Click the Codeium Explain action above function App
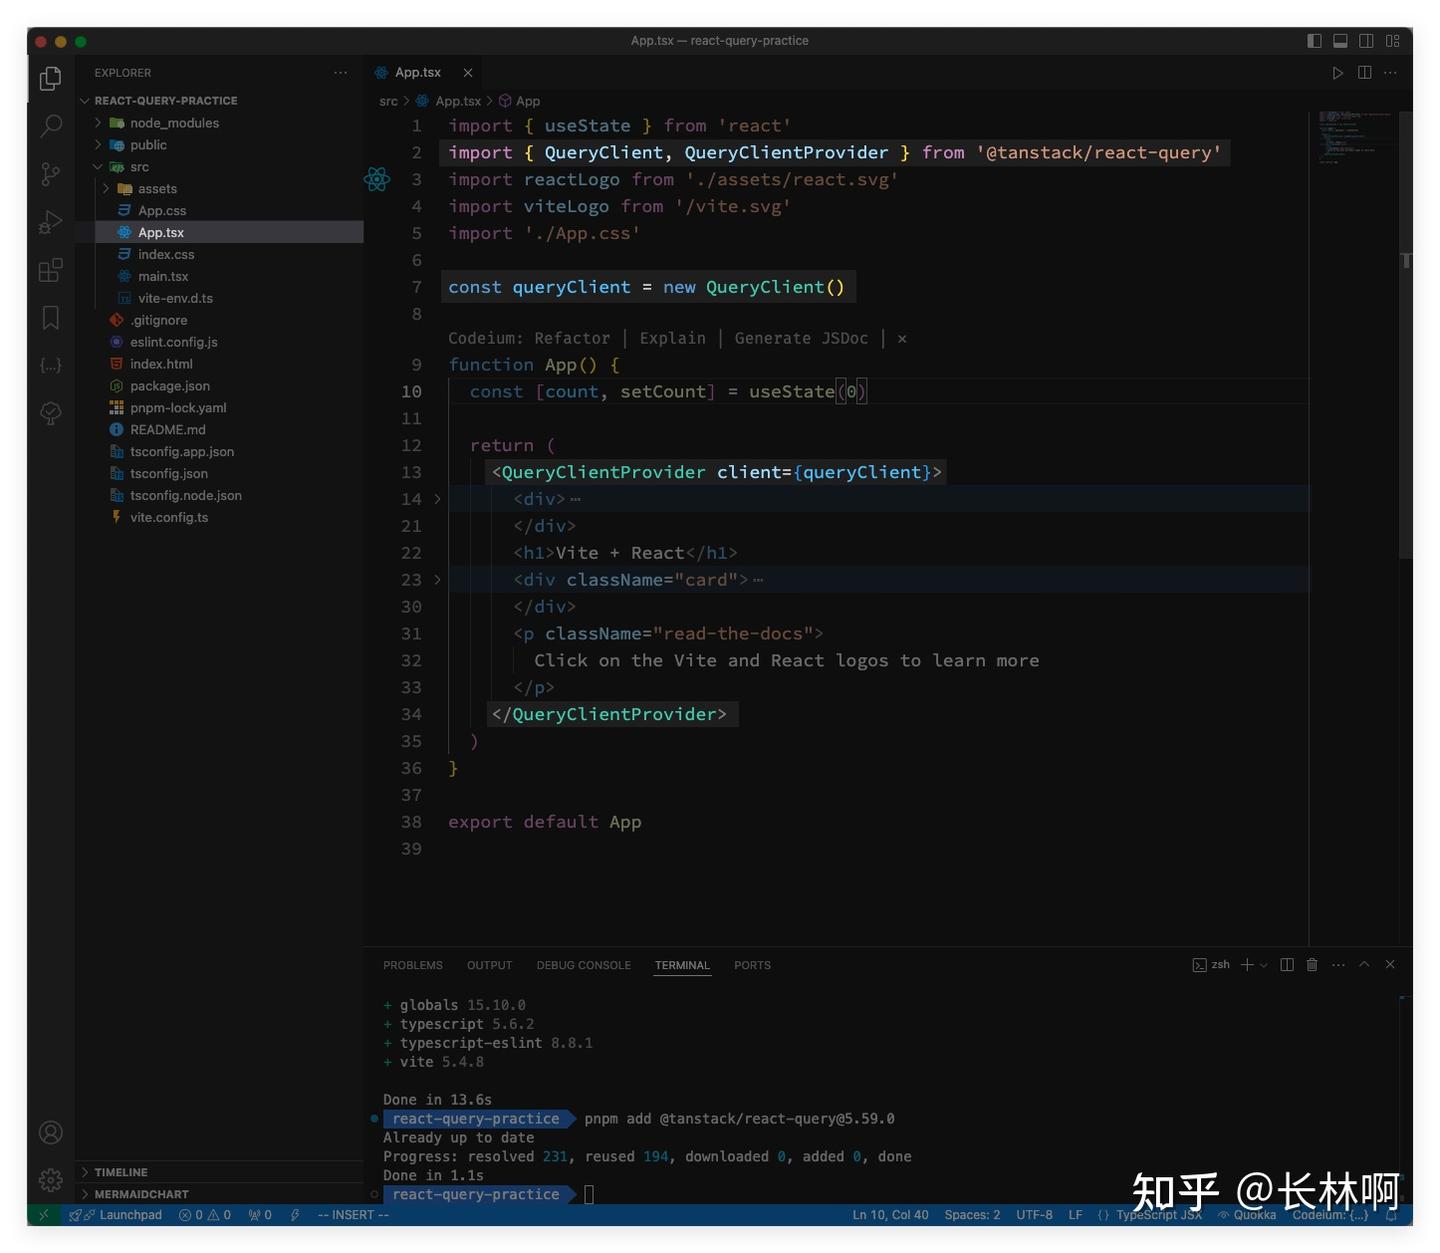The image size is (1440, 1253). pyautogui.click(x=672, y=338)
